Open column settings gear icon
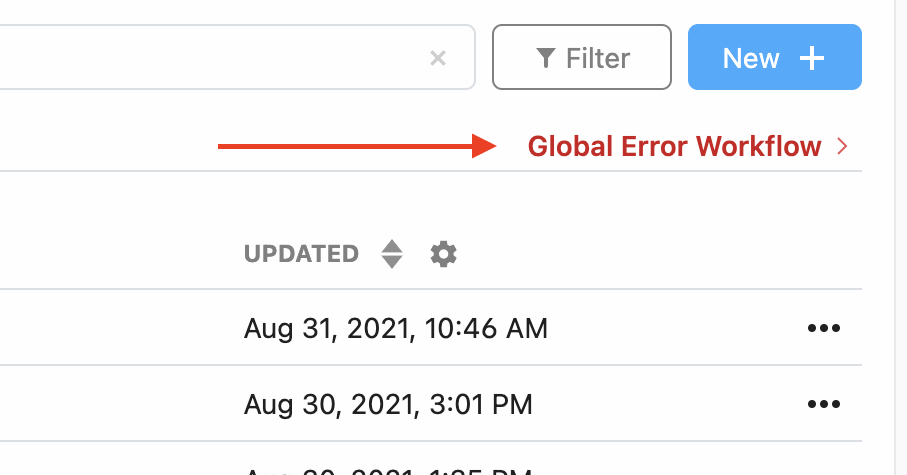This screenshot has height=475, width=907. pos(443,254)
